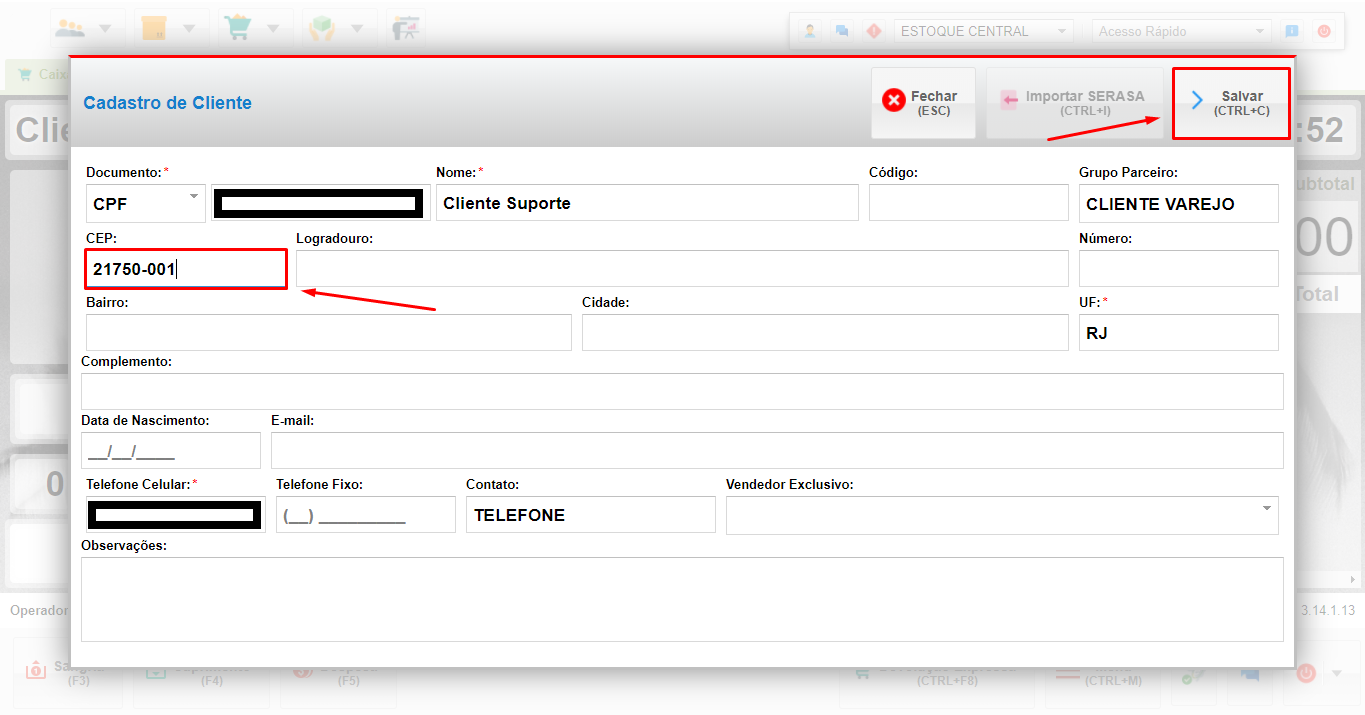Click the red power icon at top right

pos(1324,31)
